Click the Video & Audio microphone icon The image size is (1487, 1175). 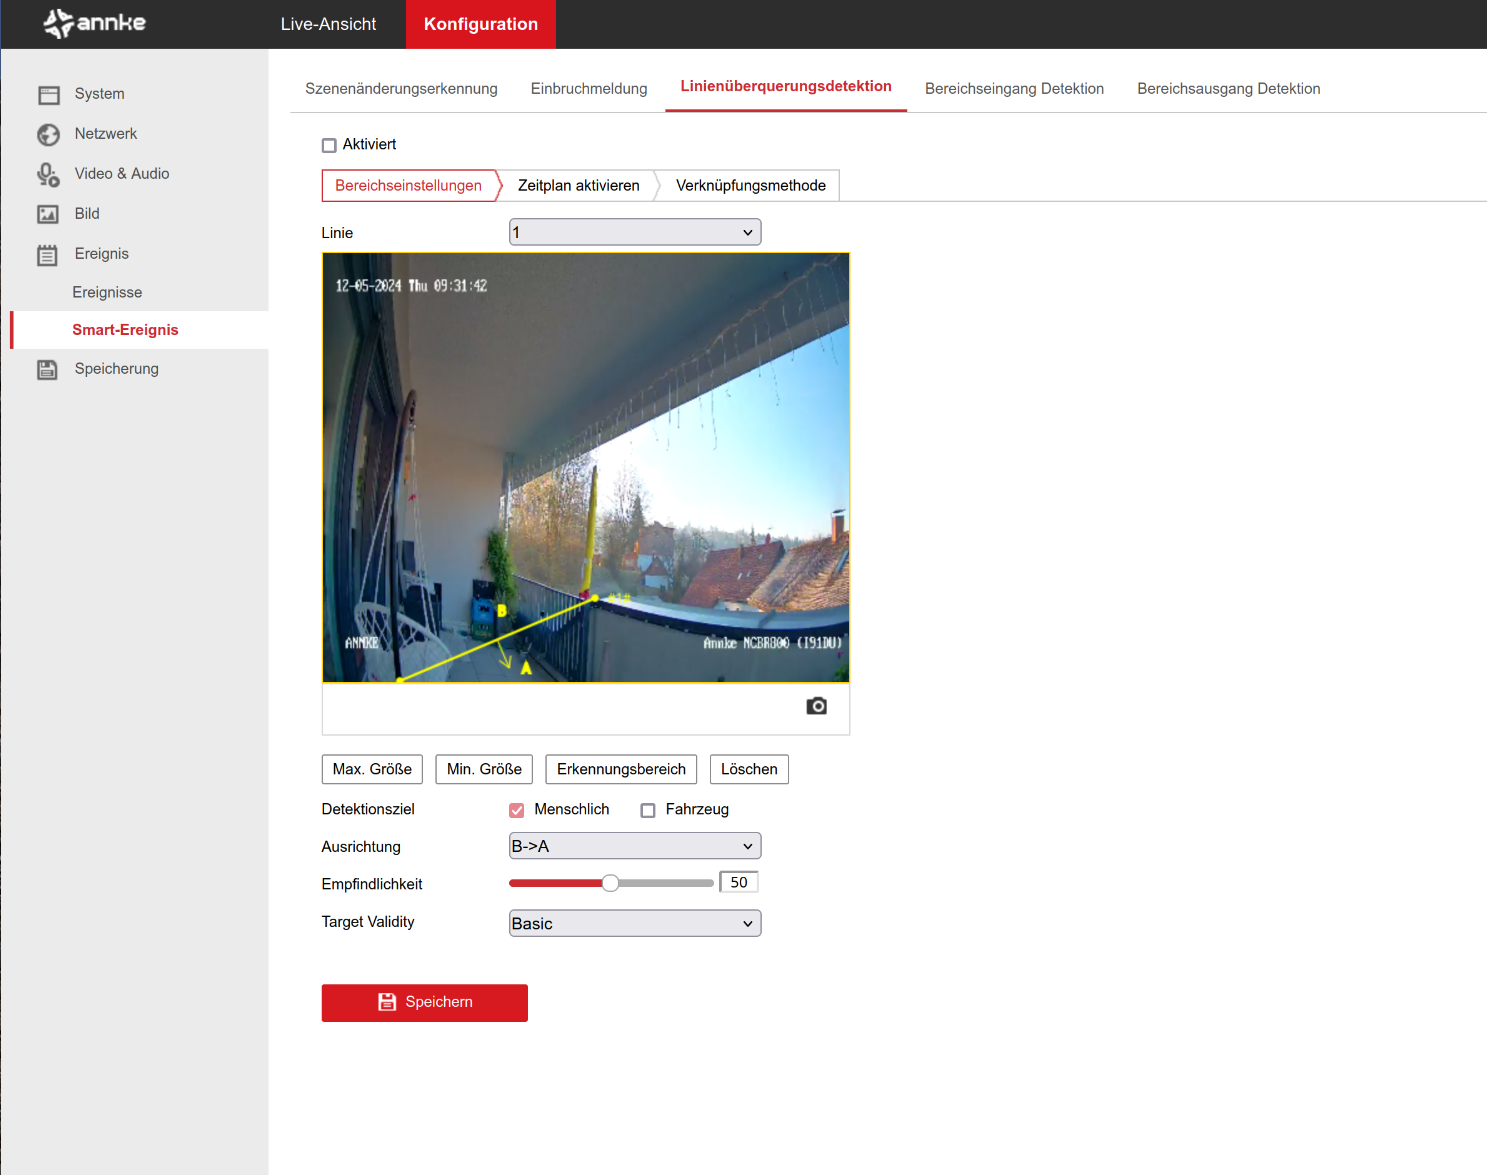coord(48,175)
